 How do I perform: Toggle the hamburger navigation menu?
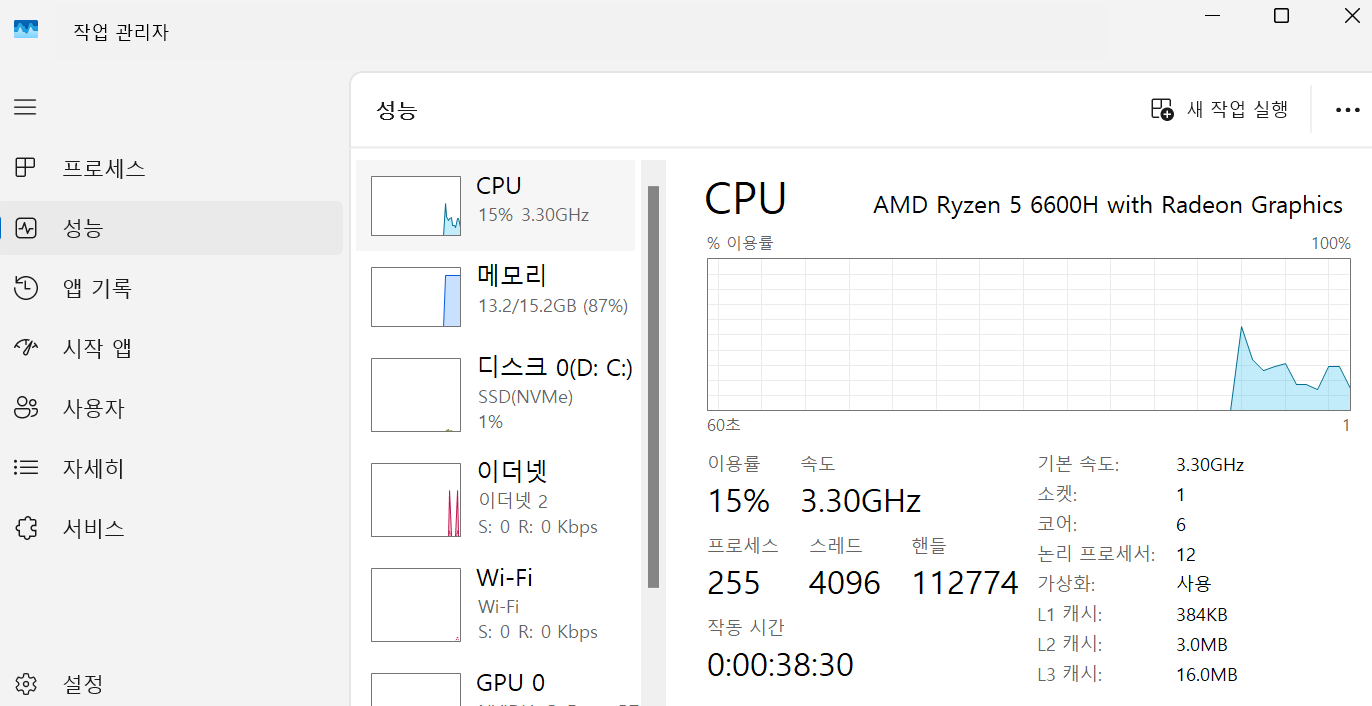(x=25, y=107)
